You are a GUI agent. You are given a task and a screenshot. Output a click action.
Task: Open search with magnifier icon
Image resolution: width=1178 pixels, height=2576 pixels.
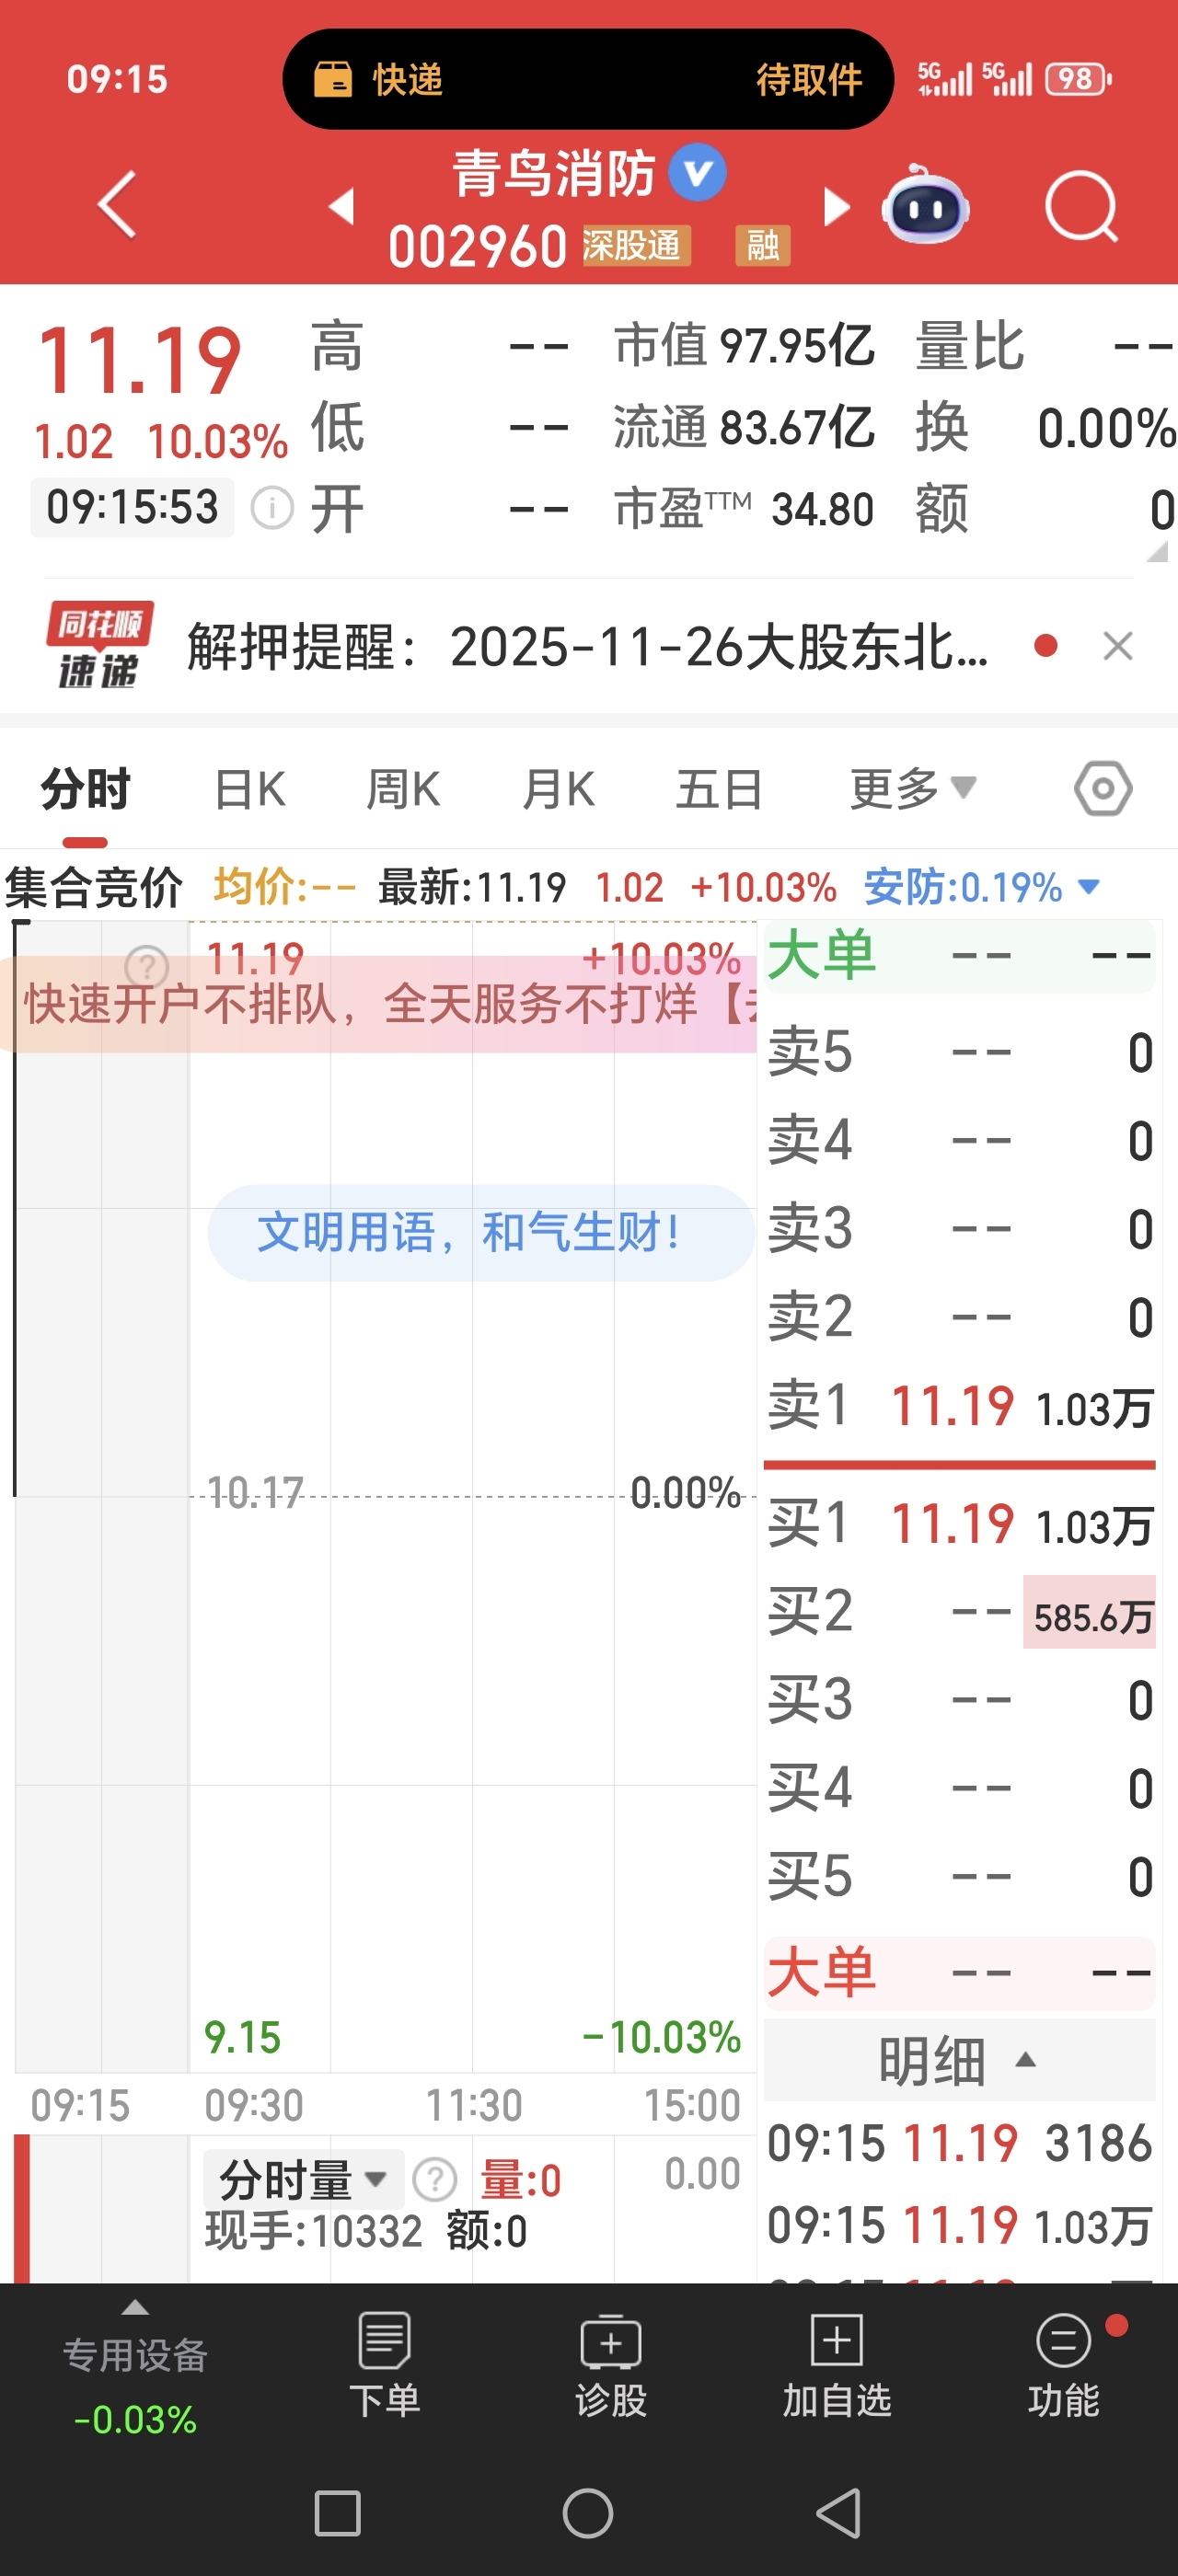(x=1081, y=206)
